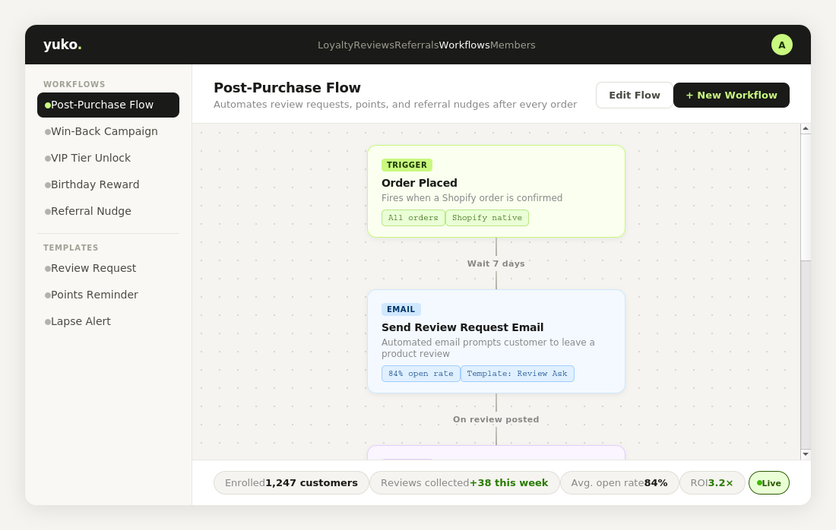This screenshot has width=836, height=530.
Task: Open the VIP Tier Unlock workflow
Action: pyautogui.click(x=108, y=158)
